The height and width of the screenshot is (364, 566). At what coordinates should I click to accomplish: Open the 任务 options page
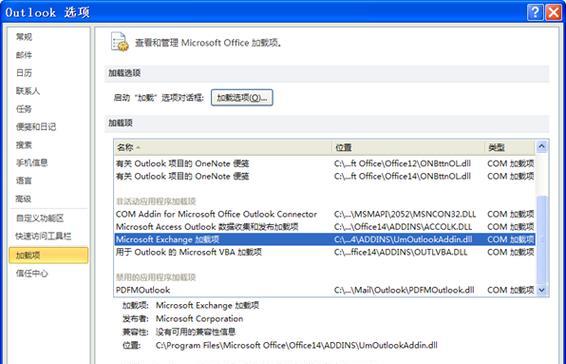(24, 109)
